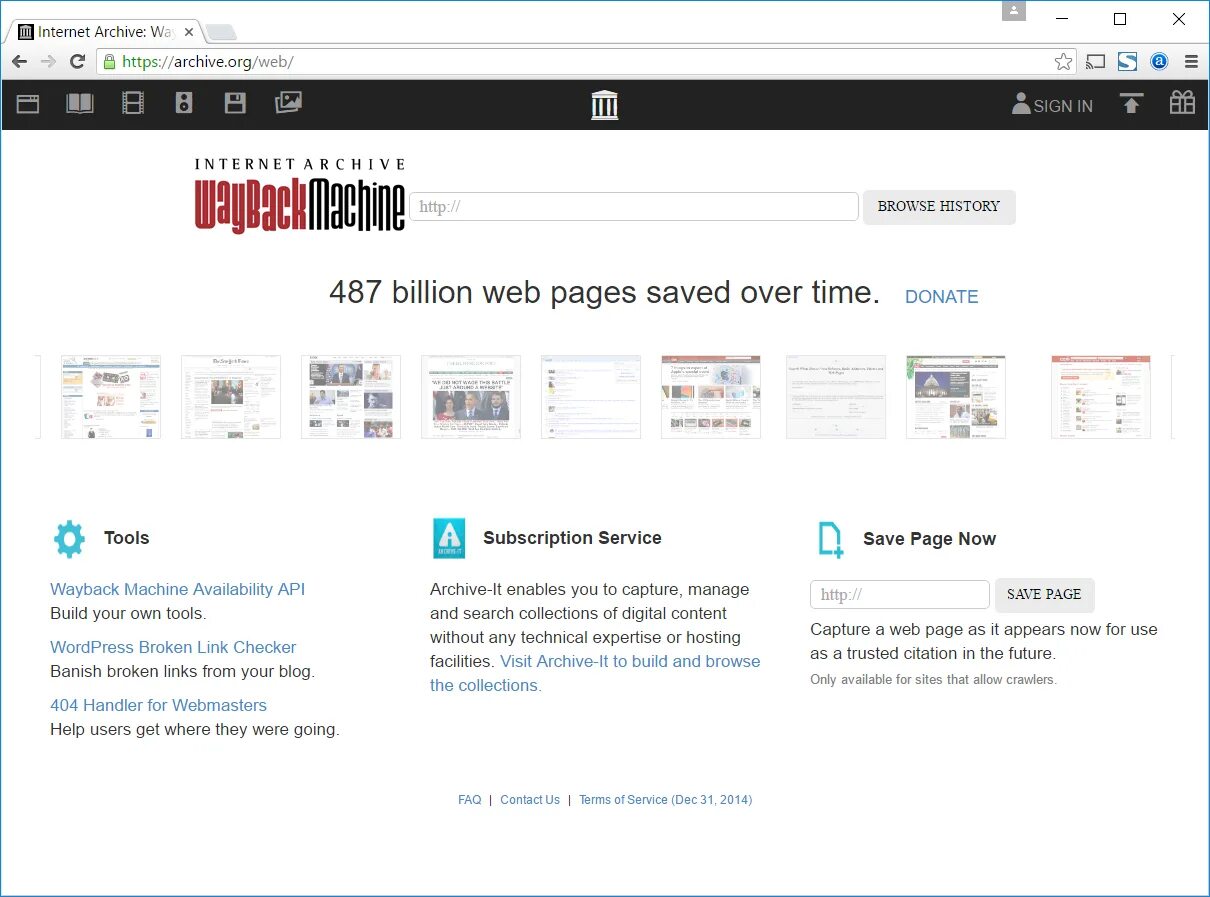The width and height of the screenshot is (1210, 897).
Task: Select the Internet Archive: Wayback tab
Action: [105, 32]
